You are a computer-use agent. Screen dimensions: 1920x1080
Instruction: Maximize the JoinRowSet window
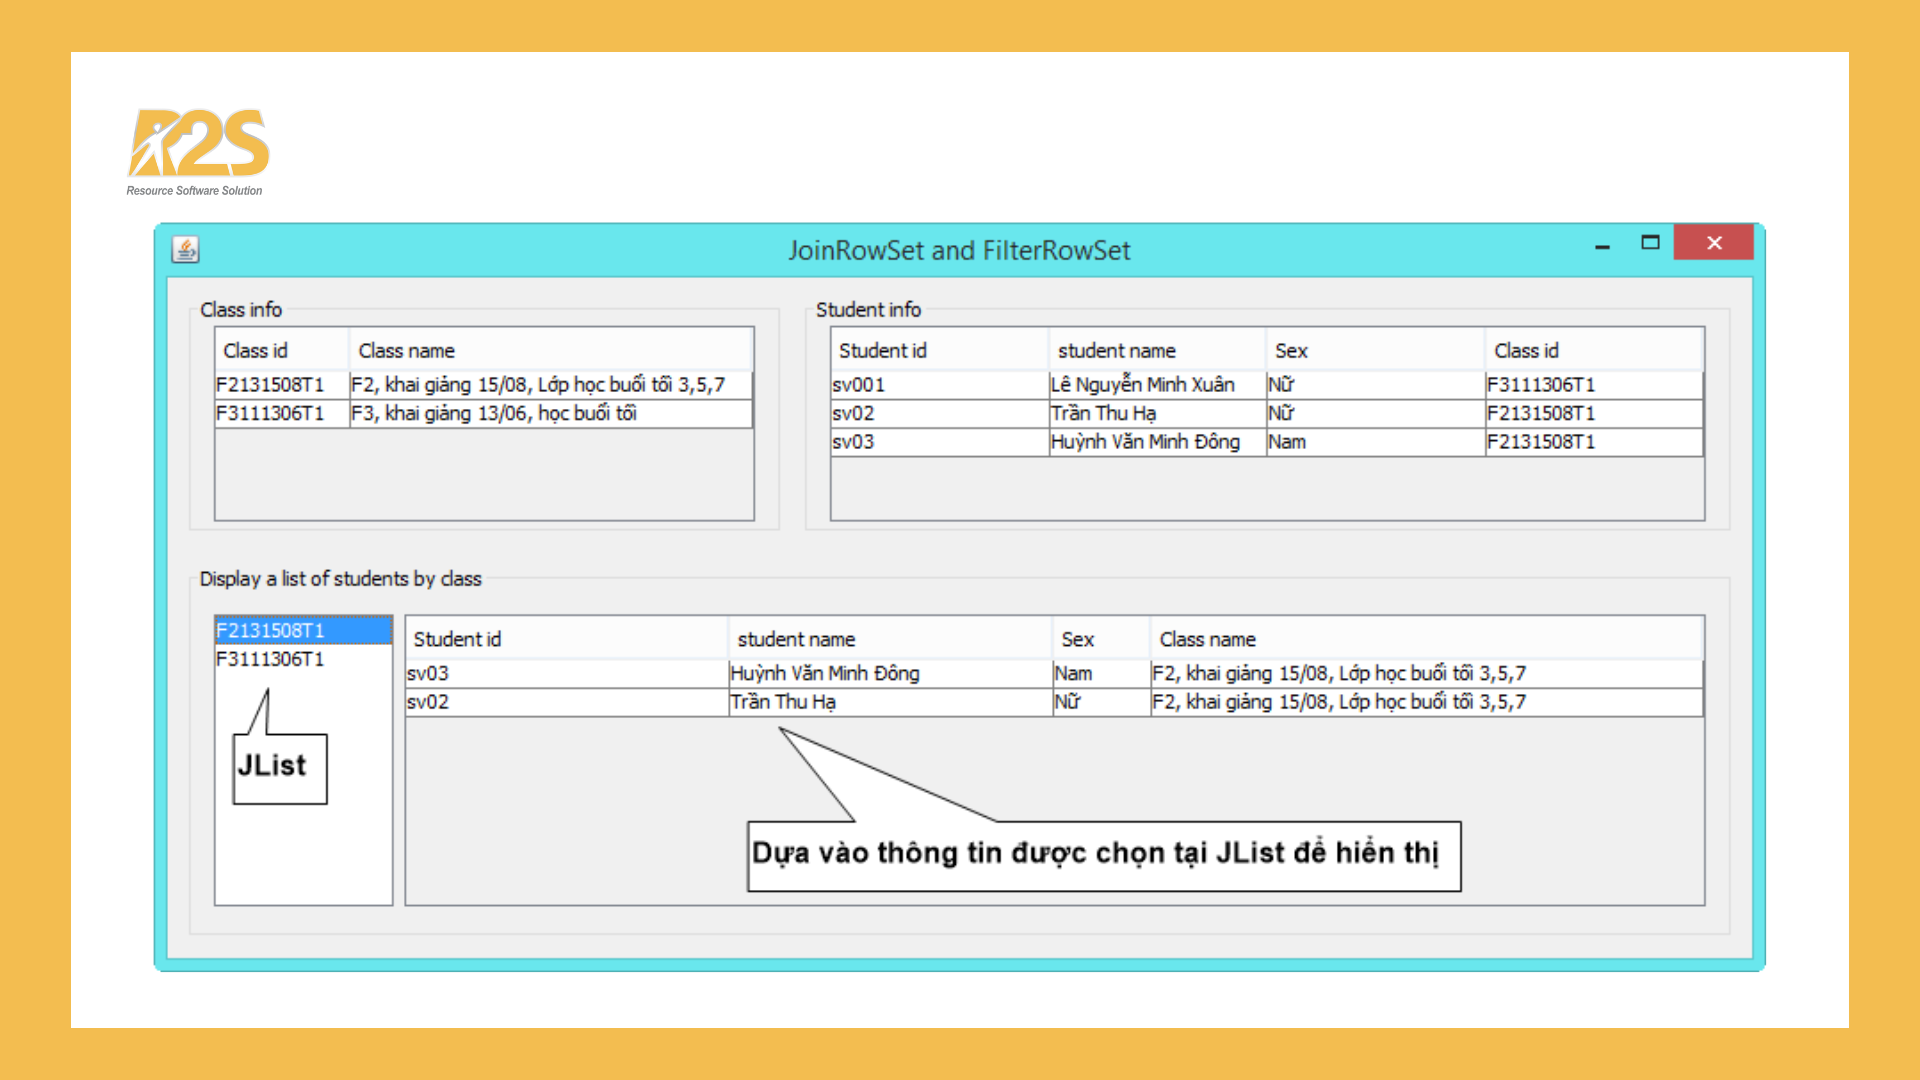[x=1650, y=243]
